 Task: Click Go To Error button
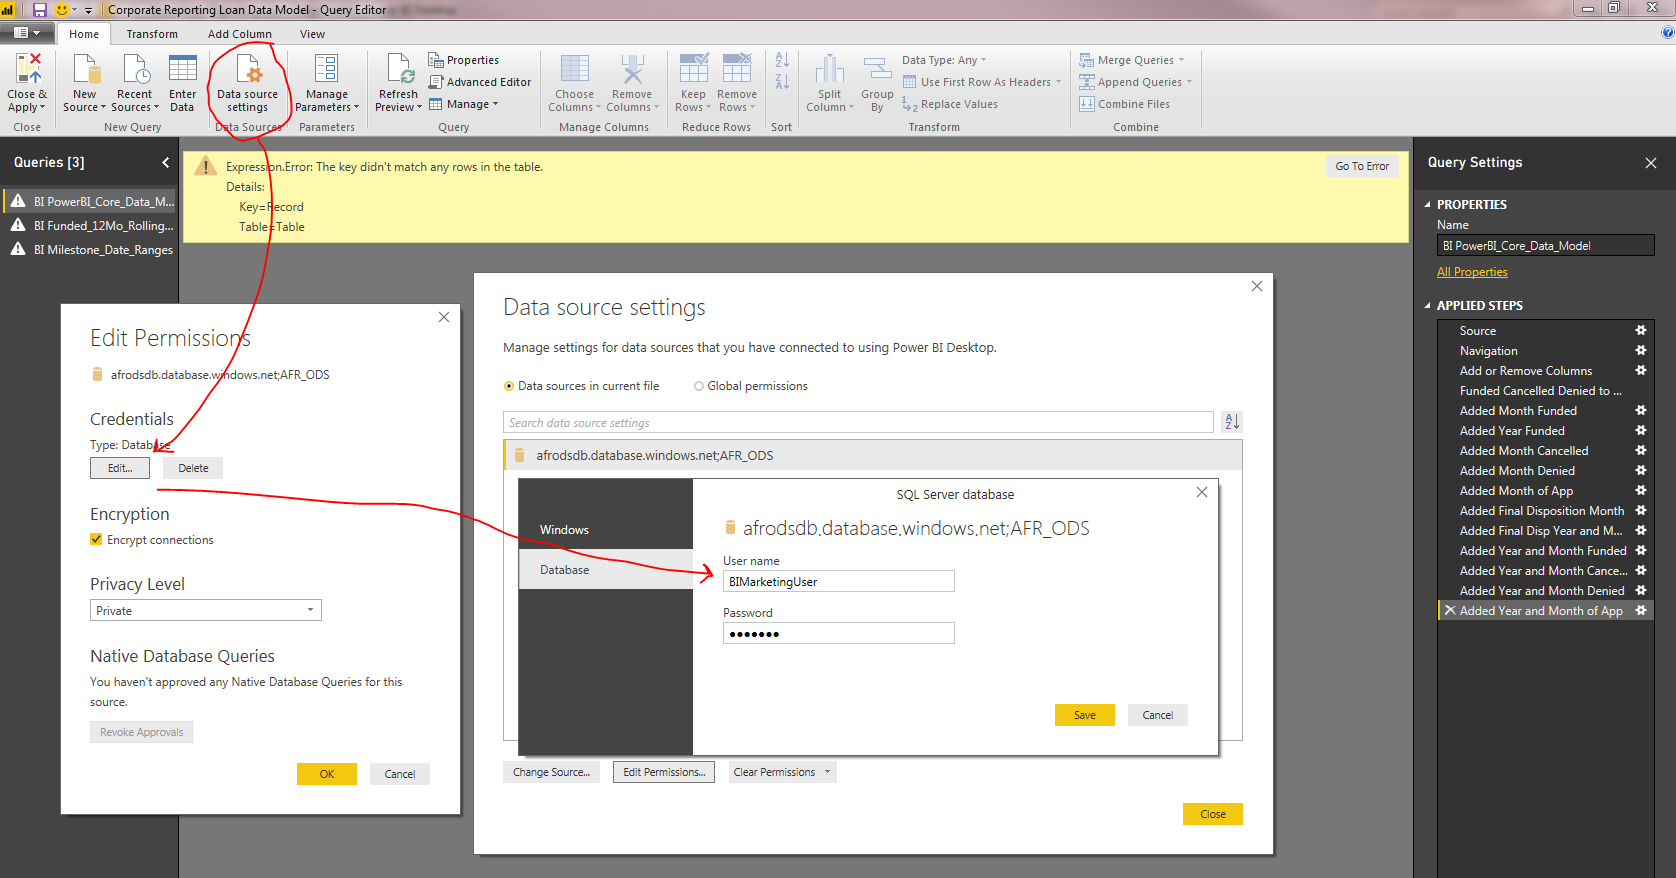[1362, 166]
